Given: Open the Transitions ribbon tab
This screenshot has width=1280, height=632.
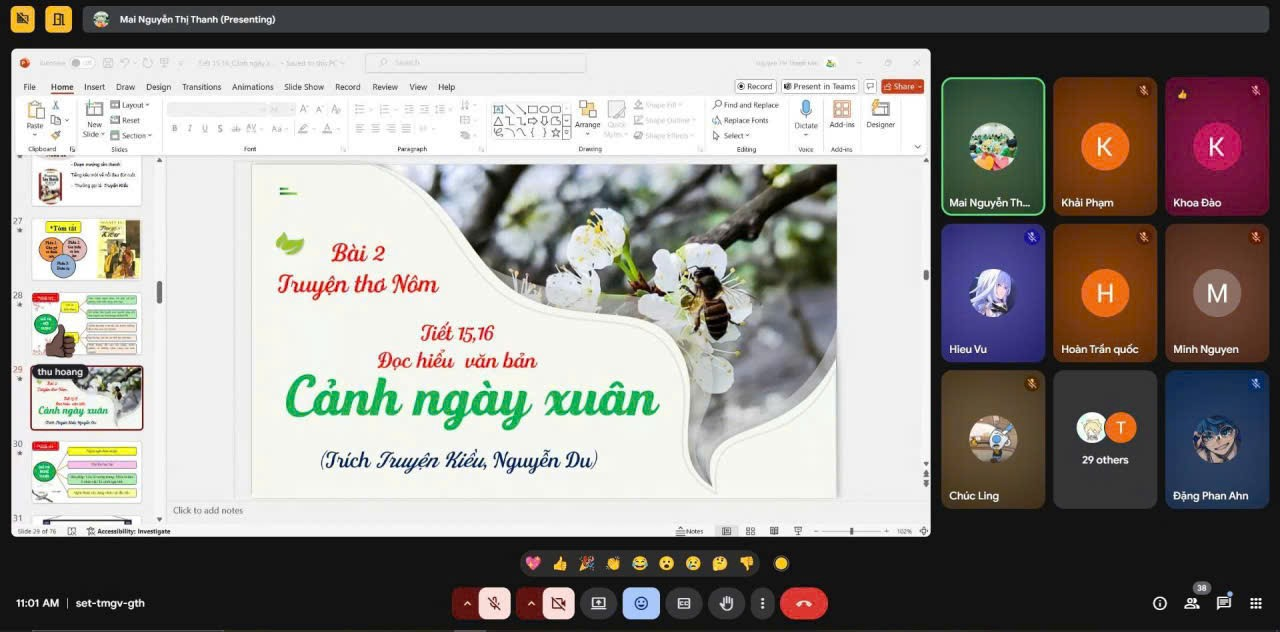Looking at the screenshot, I should point(201,87).
